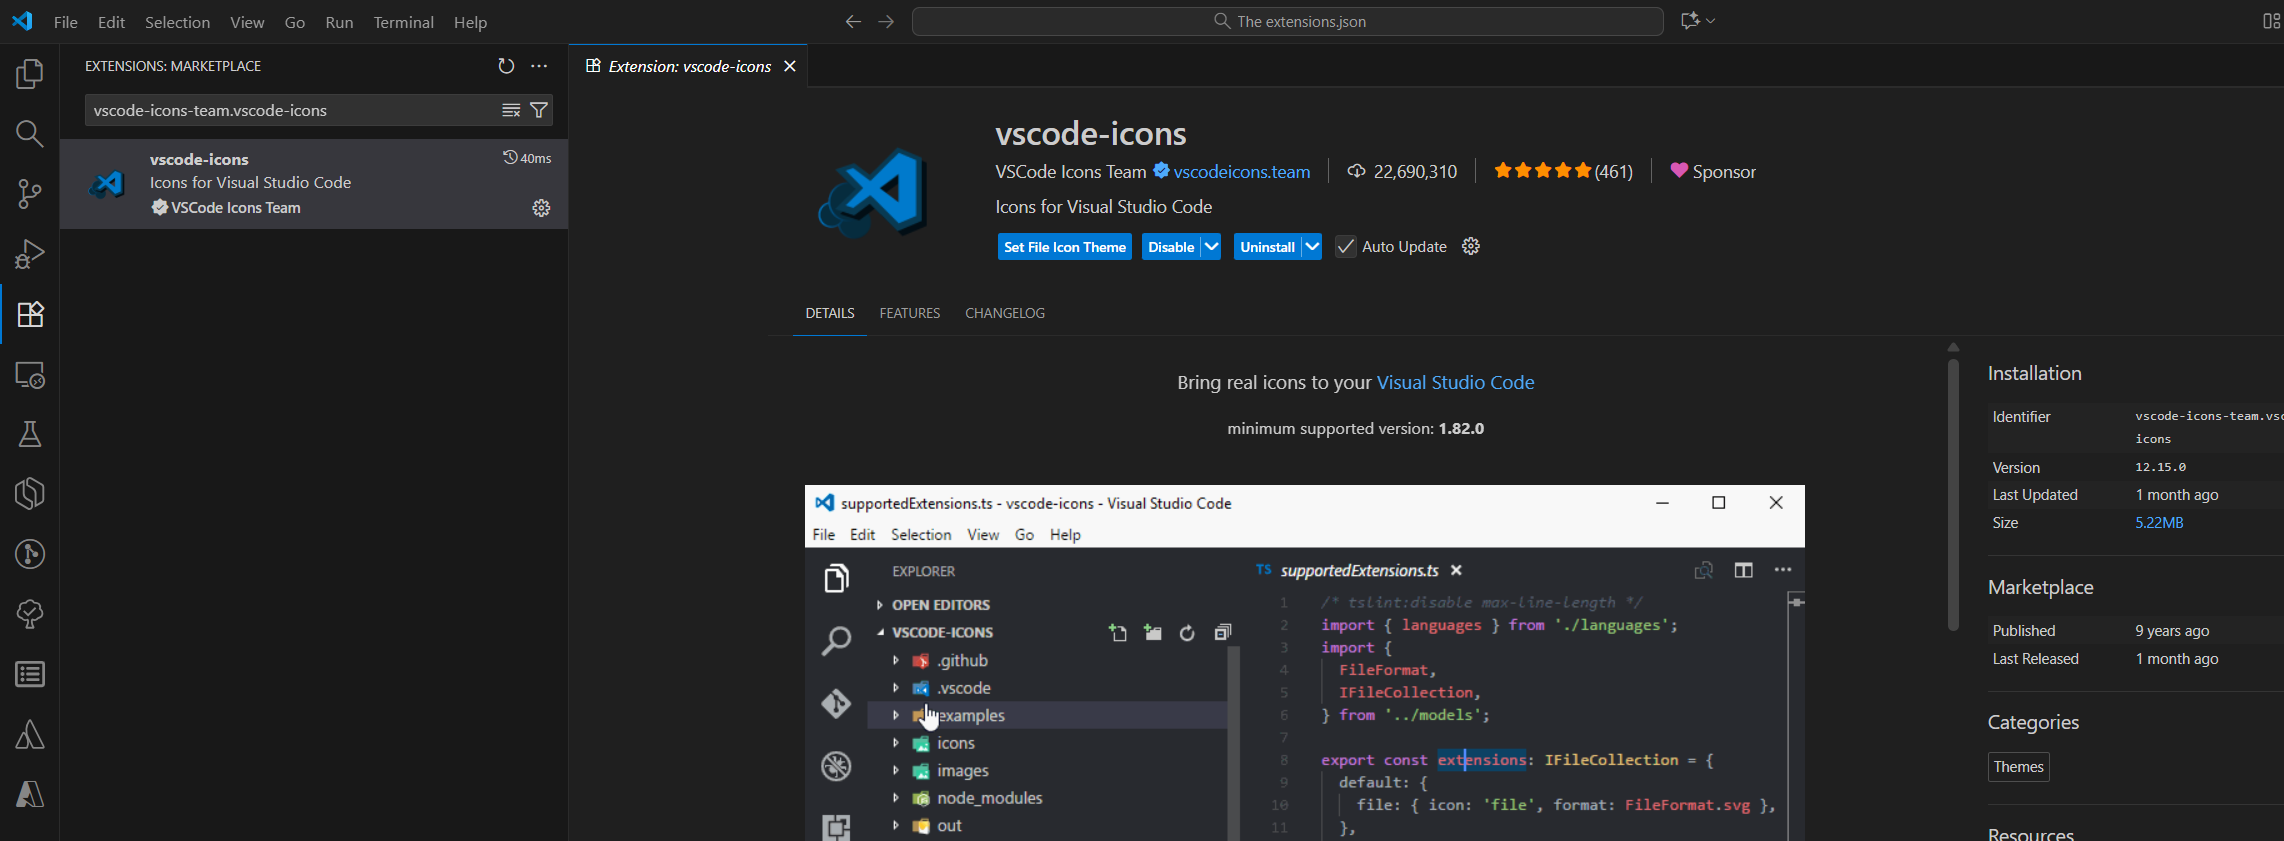Close the Extension: vscode-icons tab
2284x841 pixels.
(790, 66)
